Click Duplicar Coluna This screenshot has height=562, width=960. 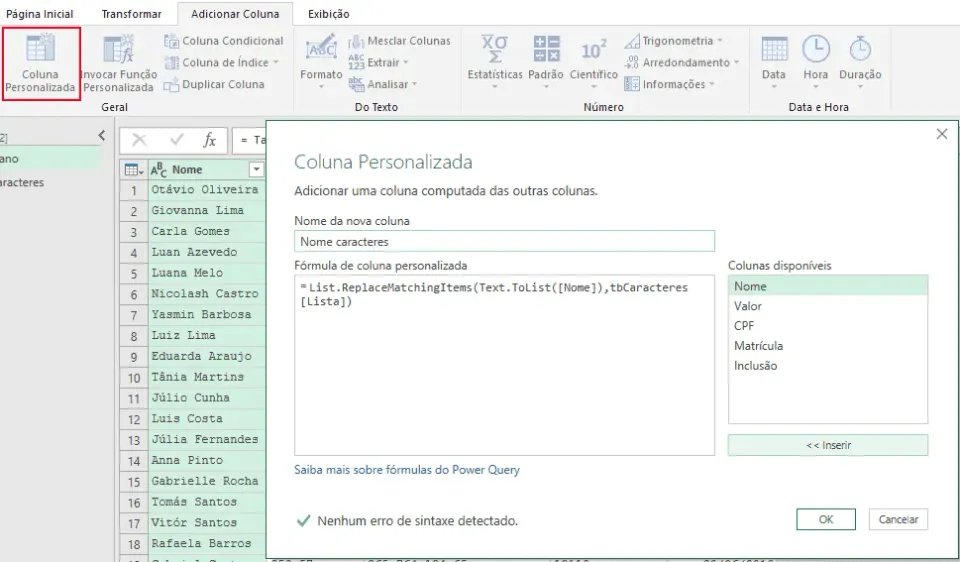click(214, 84)
